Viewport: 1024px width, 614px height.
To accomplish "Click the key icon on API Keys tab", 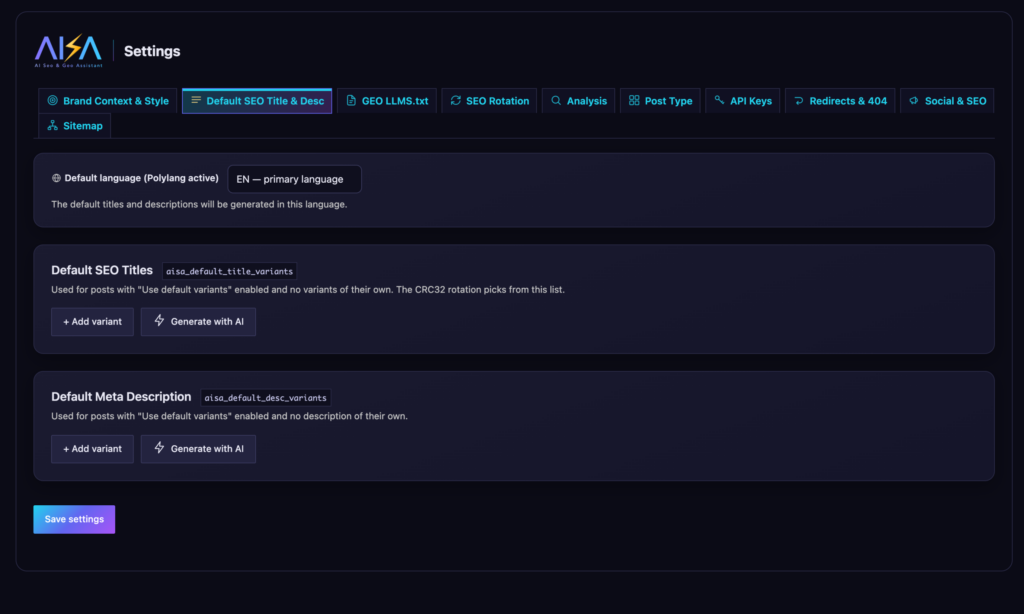I will (x=719, y=100).
